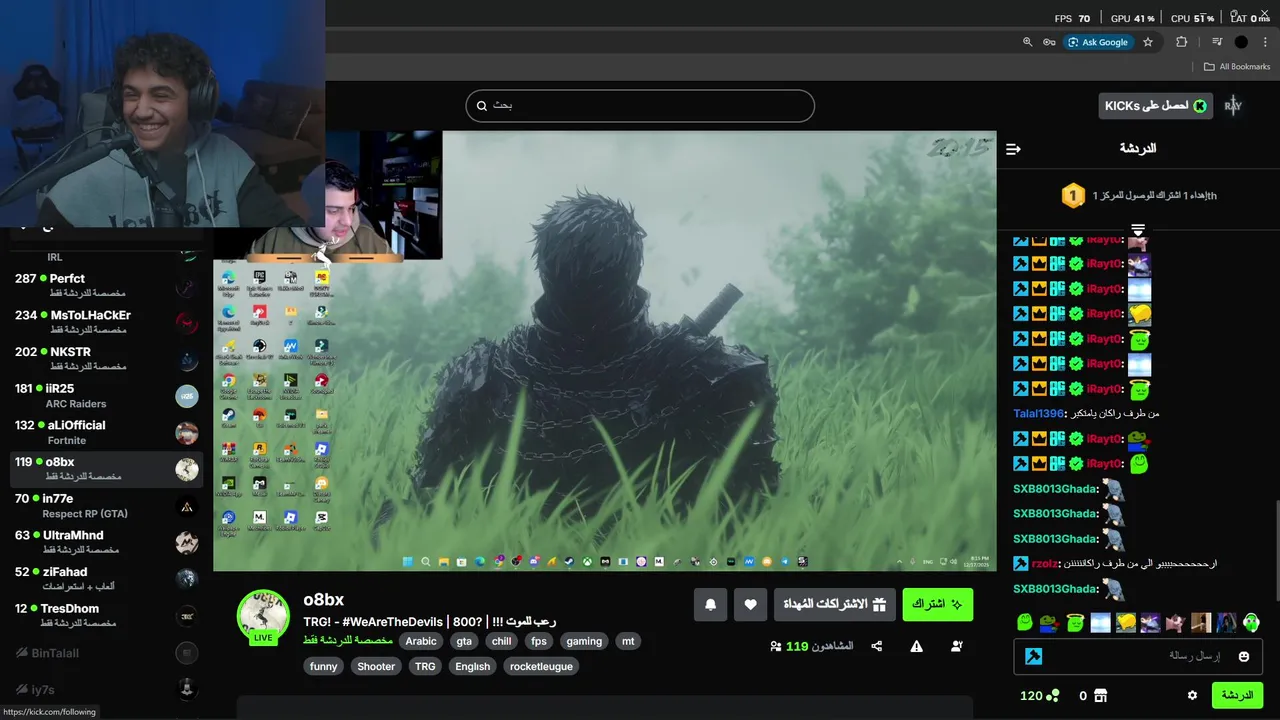The height and width of the screenshot is (720, 1280).
Task: Insert green headphones emote in quick bar
Action: tap(1251, 622)
